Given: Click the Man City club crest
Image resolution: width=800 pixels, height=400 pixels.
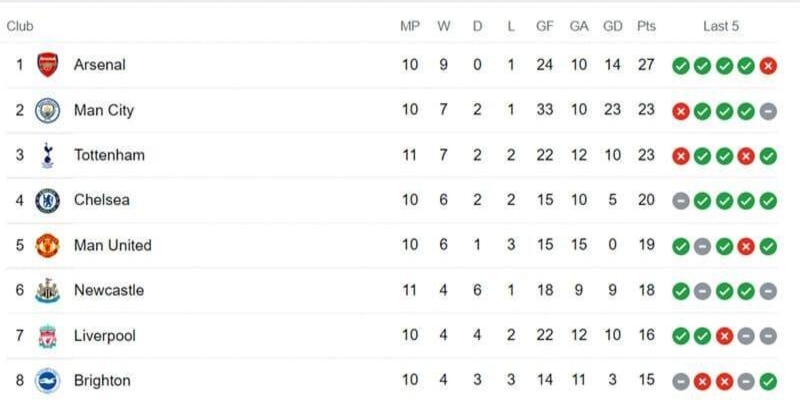Looking at the screenshot, I should 47,110.
